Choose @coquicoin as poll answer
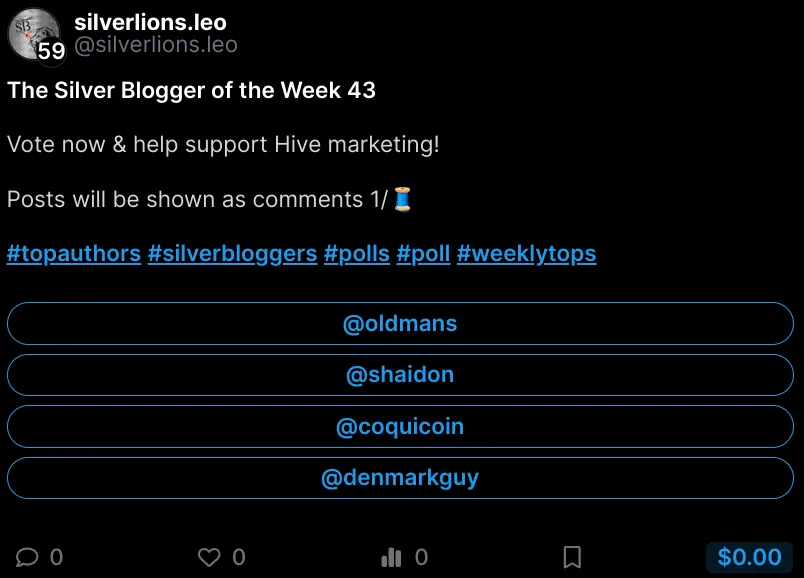The image size is (804, 578). point(400,427)
